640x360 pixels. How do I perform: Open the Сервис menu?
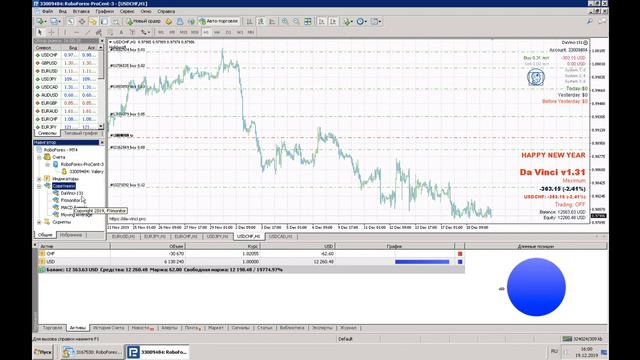tap(127, 11)
